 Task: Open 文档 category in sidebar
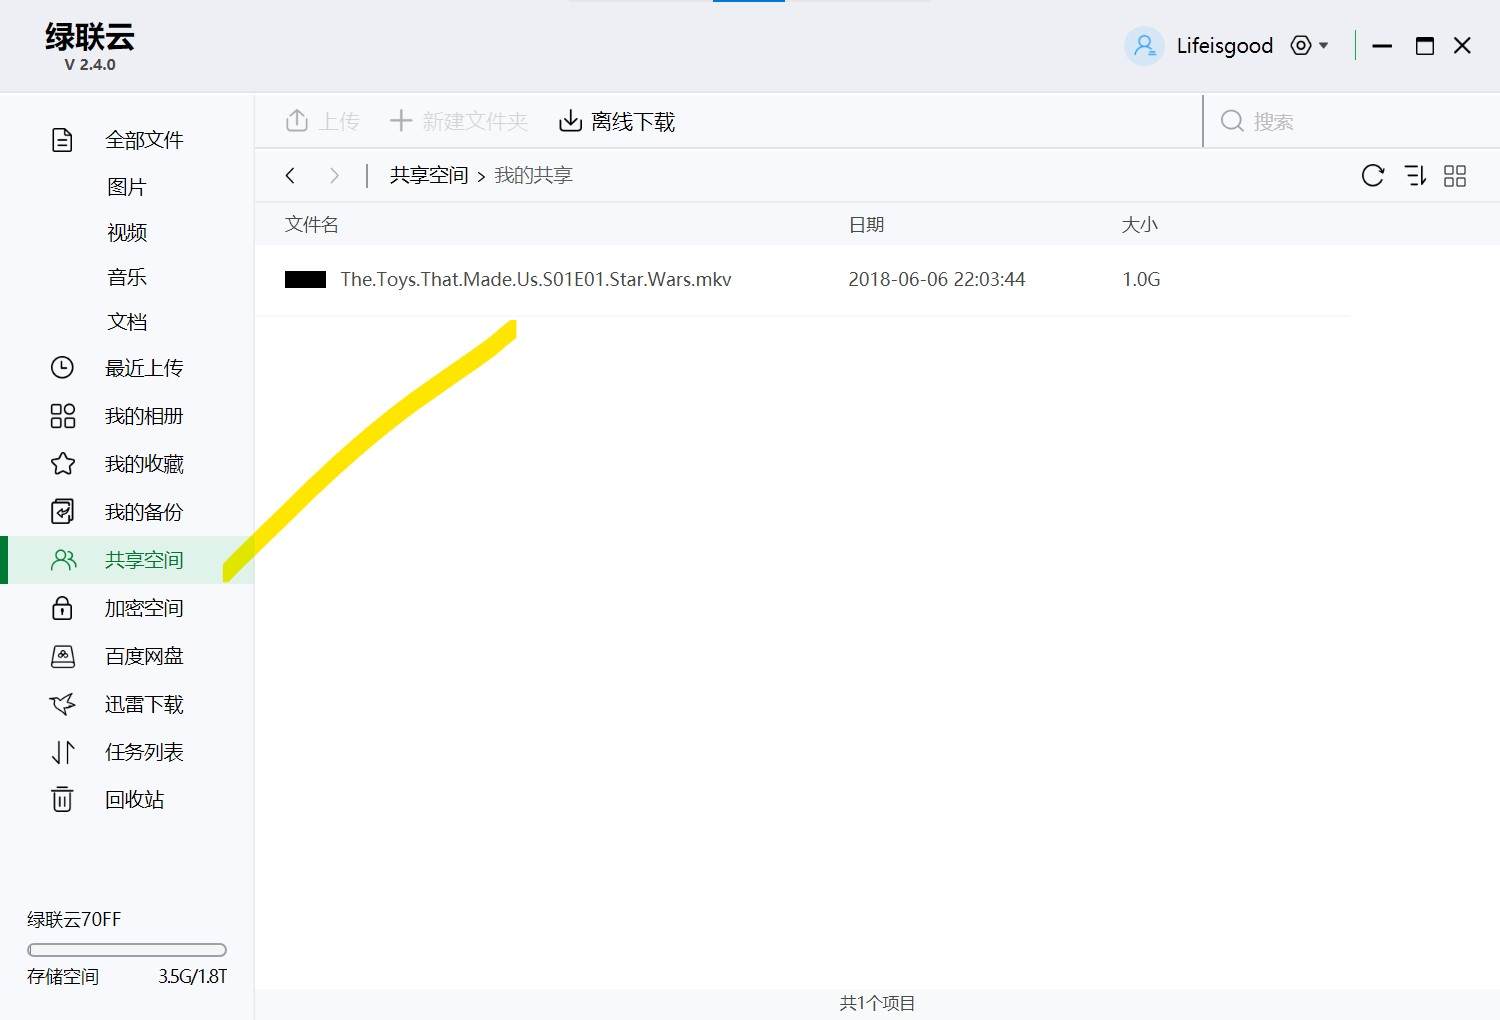tap(127, 322)
